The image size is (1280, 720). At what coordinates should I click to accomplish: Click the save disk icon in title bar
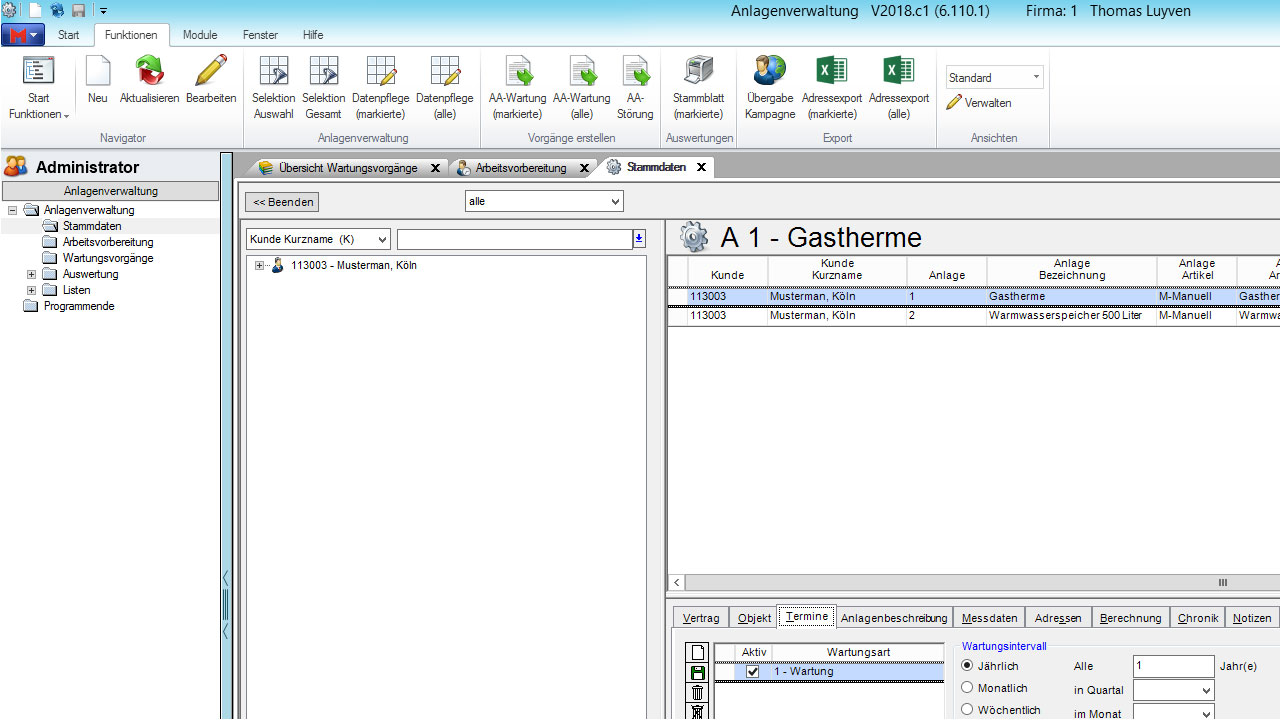(78, 10)
